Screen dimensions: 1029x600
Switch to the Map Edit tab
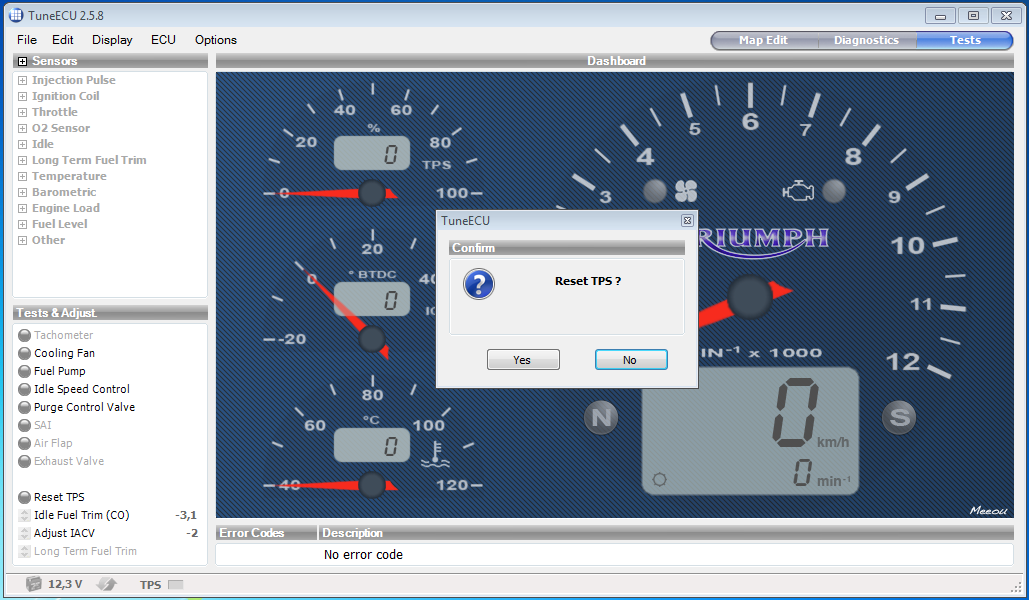(x=763, y=40)
